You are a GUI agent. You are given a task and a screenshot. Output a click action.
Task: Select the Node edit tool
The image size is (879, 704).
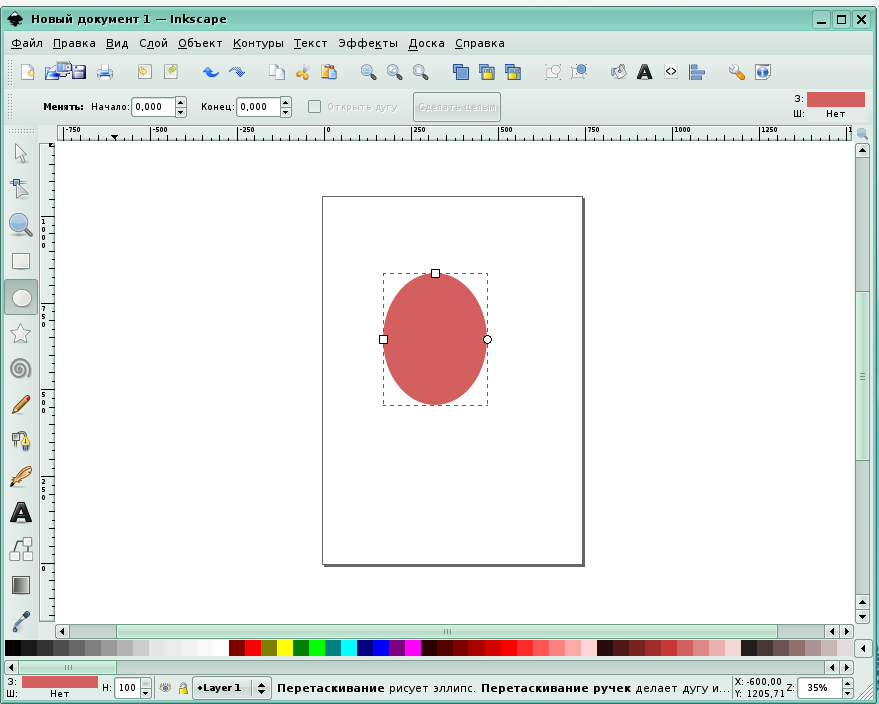point(20,189)
